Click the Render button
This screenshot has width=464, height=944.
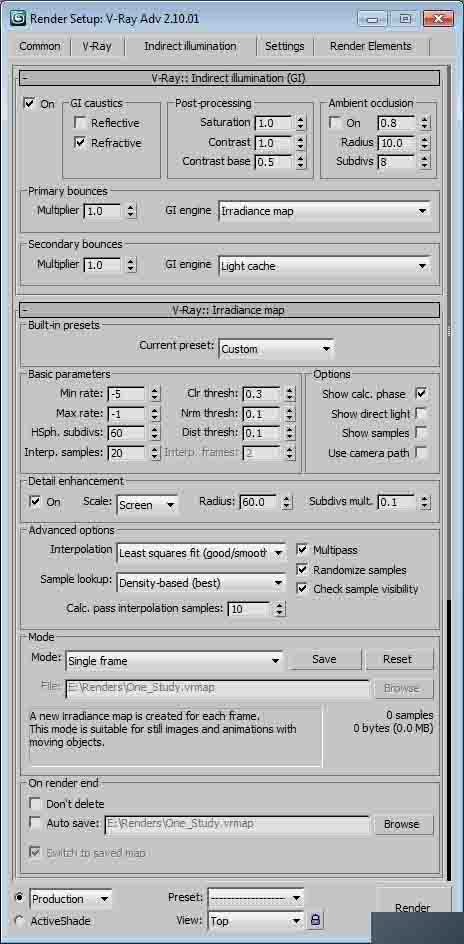[413, 907]
